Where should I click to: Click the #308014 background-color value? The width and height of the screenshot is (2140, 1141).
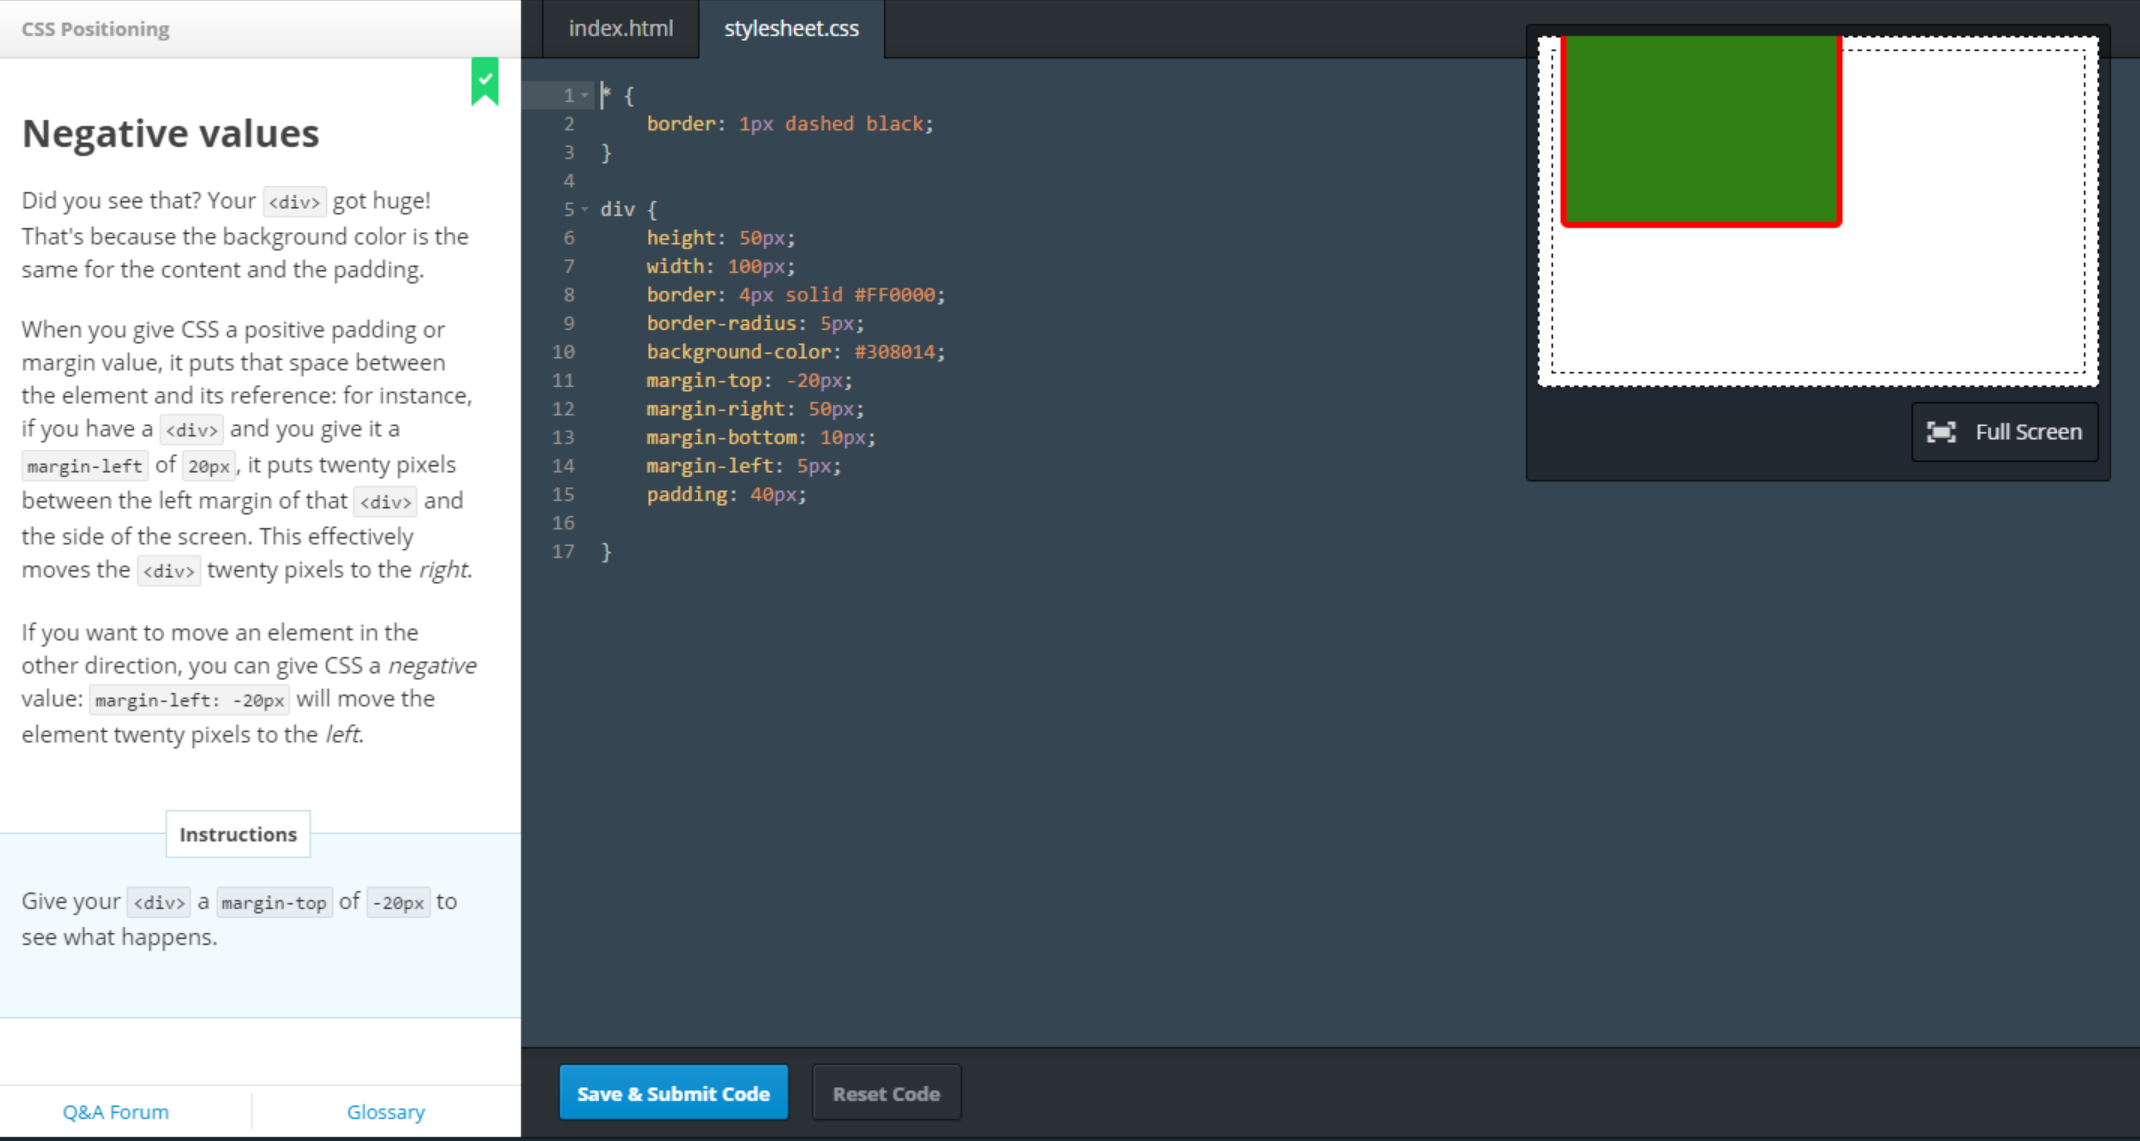pyautogui.click(x=894, y=352)
